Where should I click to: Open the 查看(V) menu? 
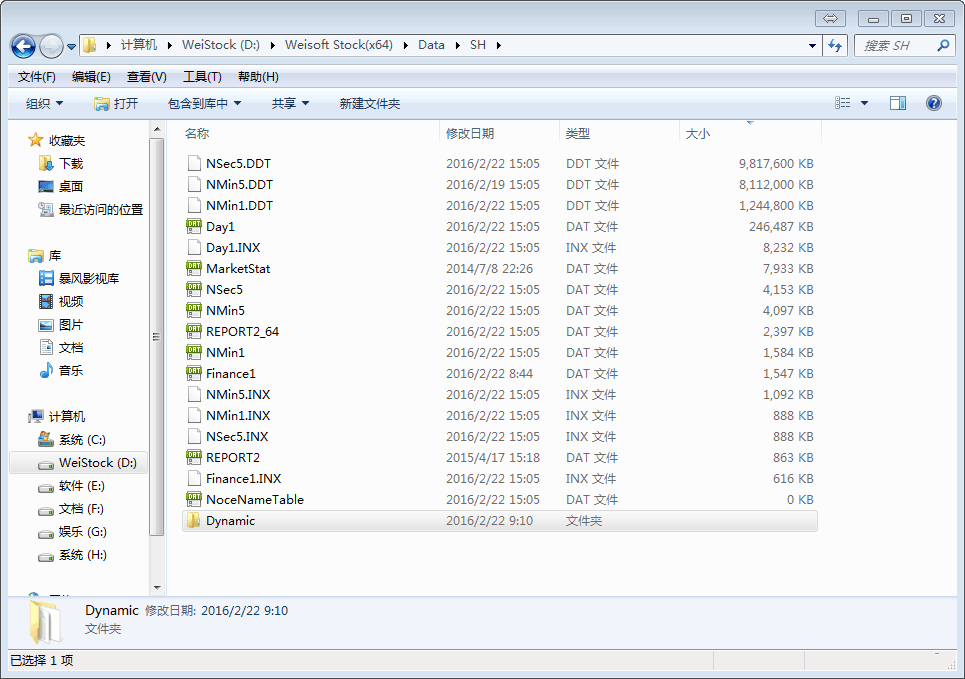click(146, 77)
